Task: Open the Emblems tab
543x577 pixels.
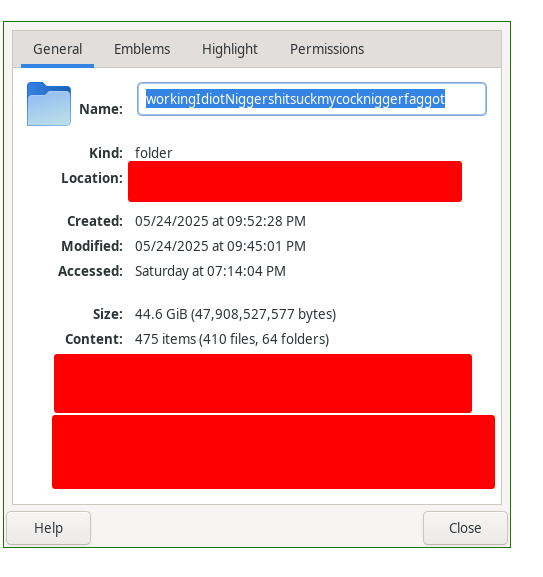Action: [142, 49]
